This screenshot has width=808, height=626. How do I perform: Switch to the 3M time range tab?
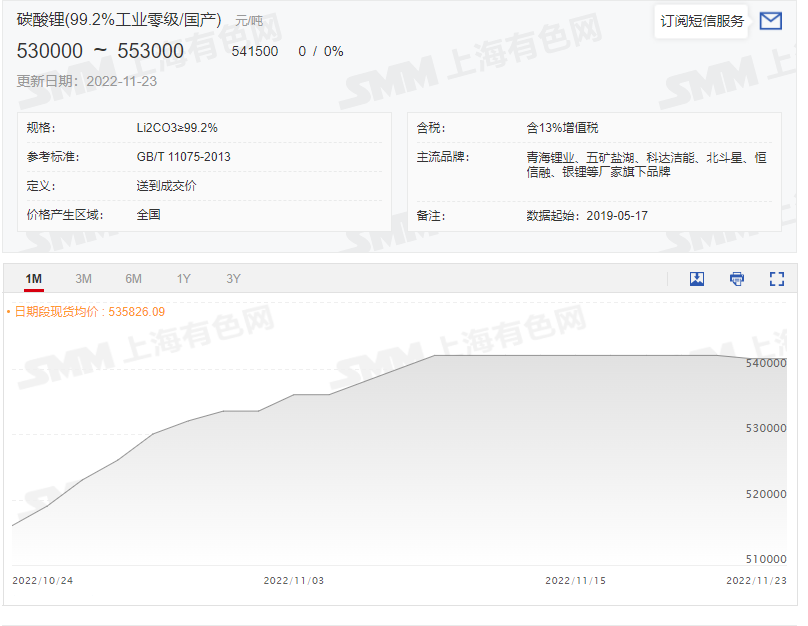84,279
